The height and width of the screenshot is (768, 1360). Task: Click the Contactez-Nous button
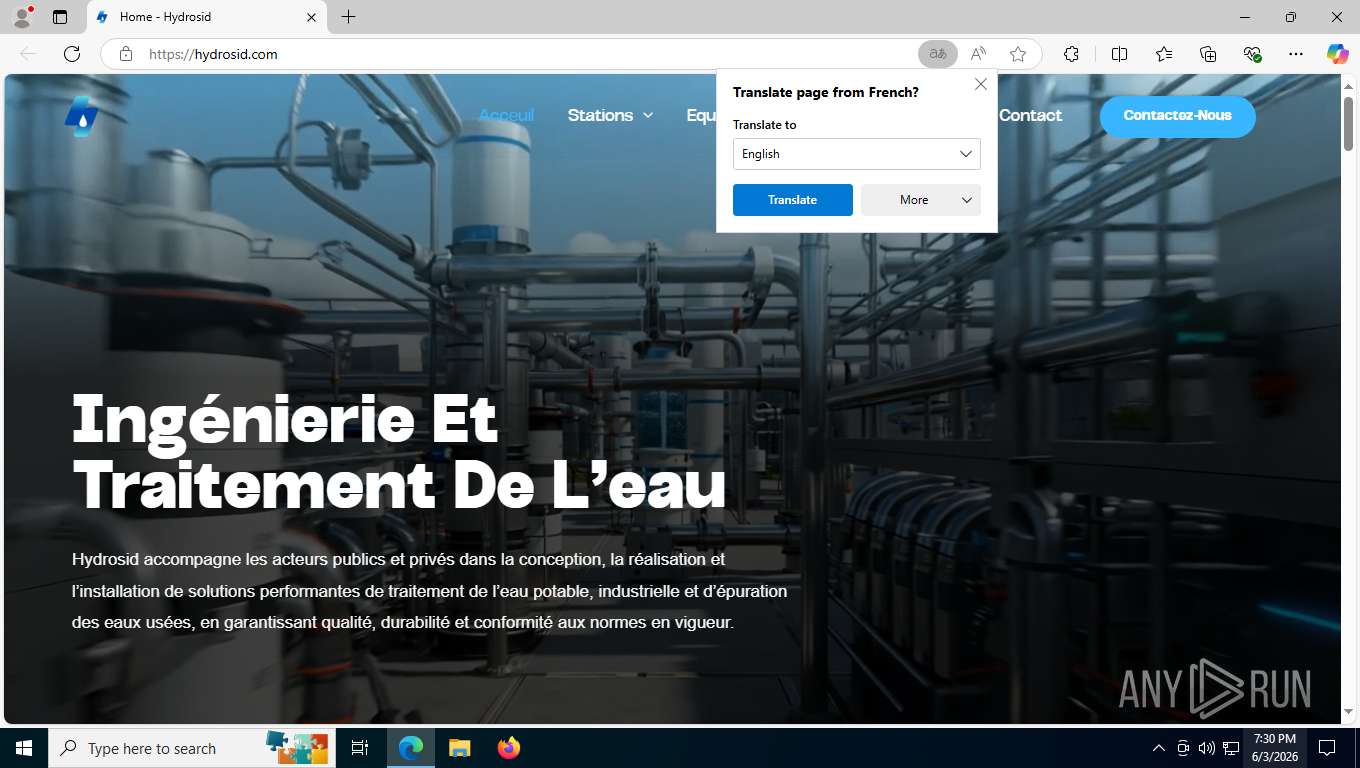click(1177, 116)
